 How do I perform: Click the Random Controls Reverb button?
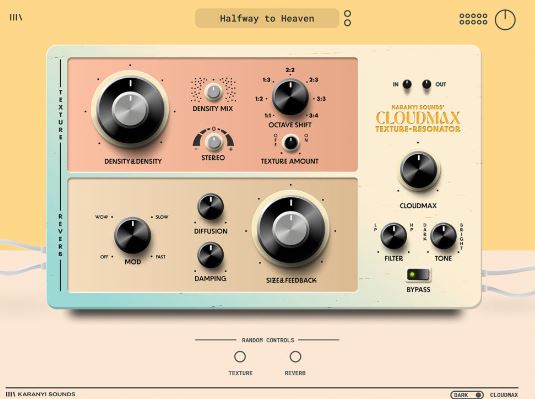[295, 357]
